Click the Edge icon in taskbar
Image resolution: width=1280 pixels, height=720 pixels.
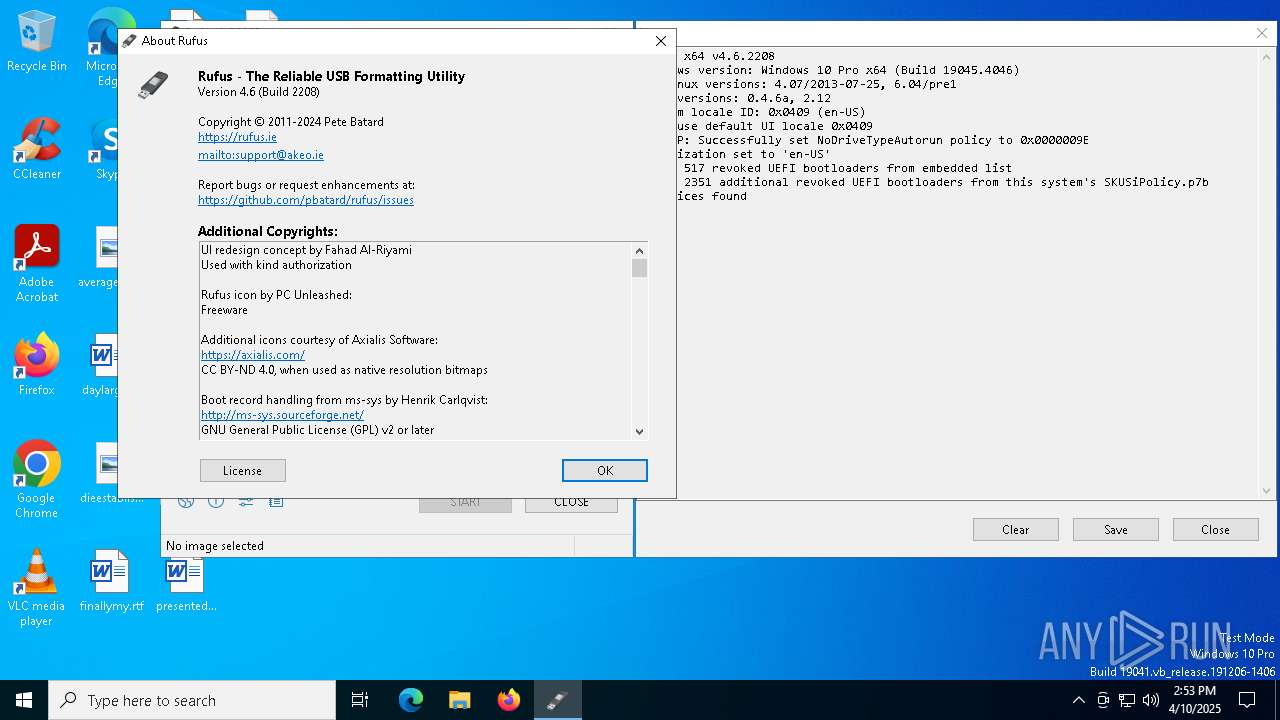[x=411, y=700]
